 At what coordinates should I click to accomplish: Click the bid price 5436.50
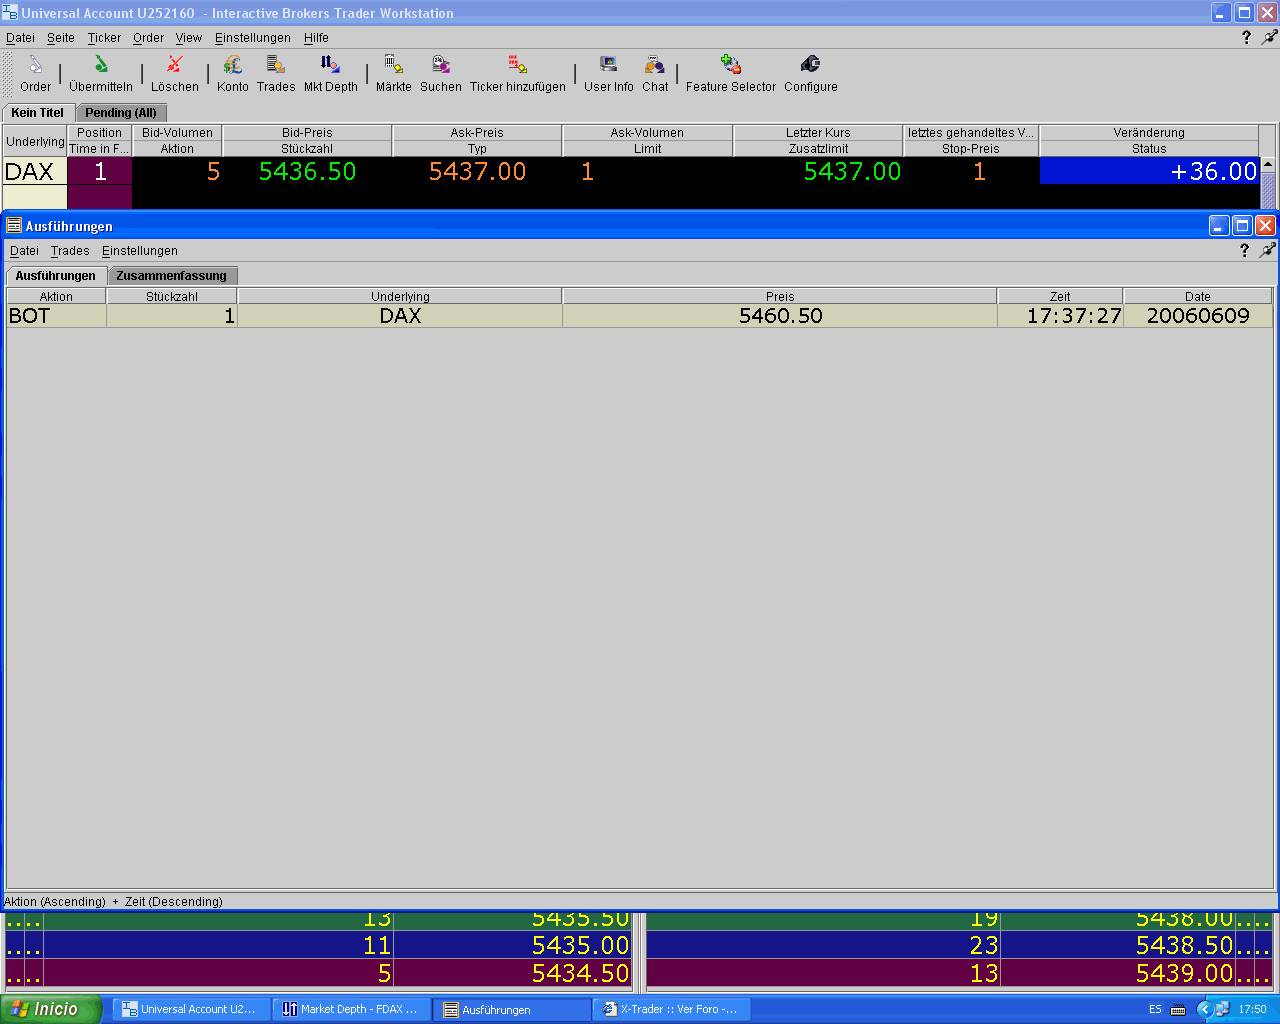point(307,171)
